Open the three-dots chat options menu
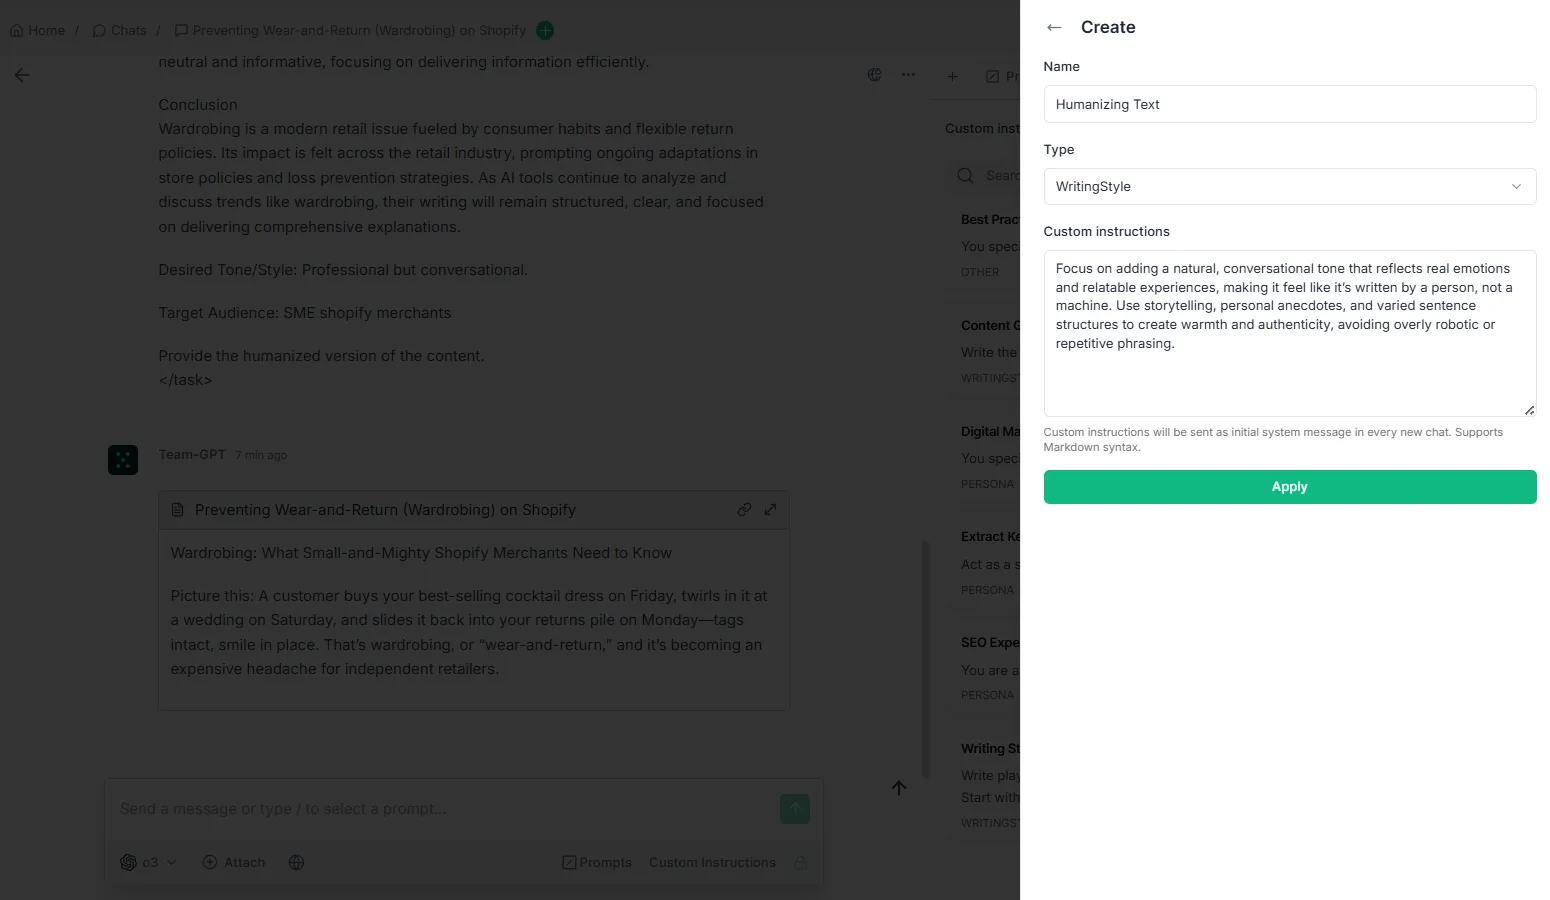The image size is (1550, 900). [908, 75]
